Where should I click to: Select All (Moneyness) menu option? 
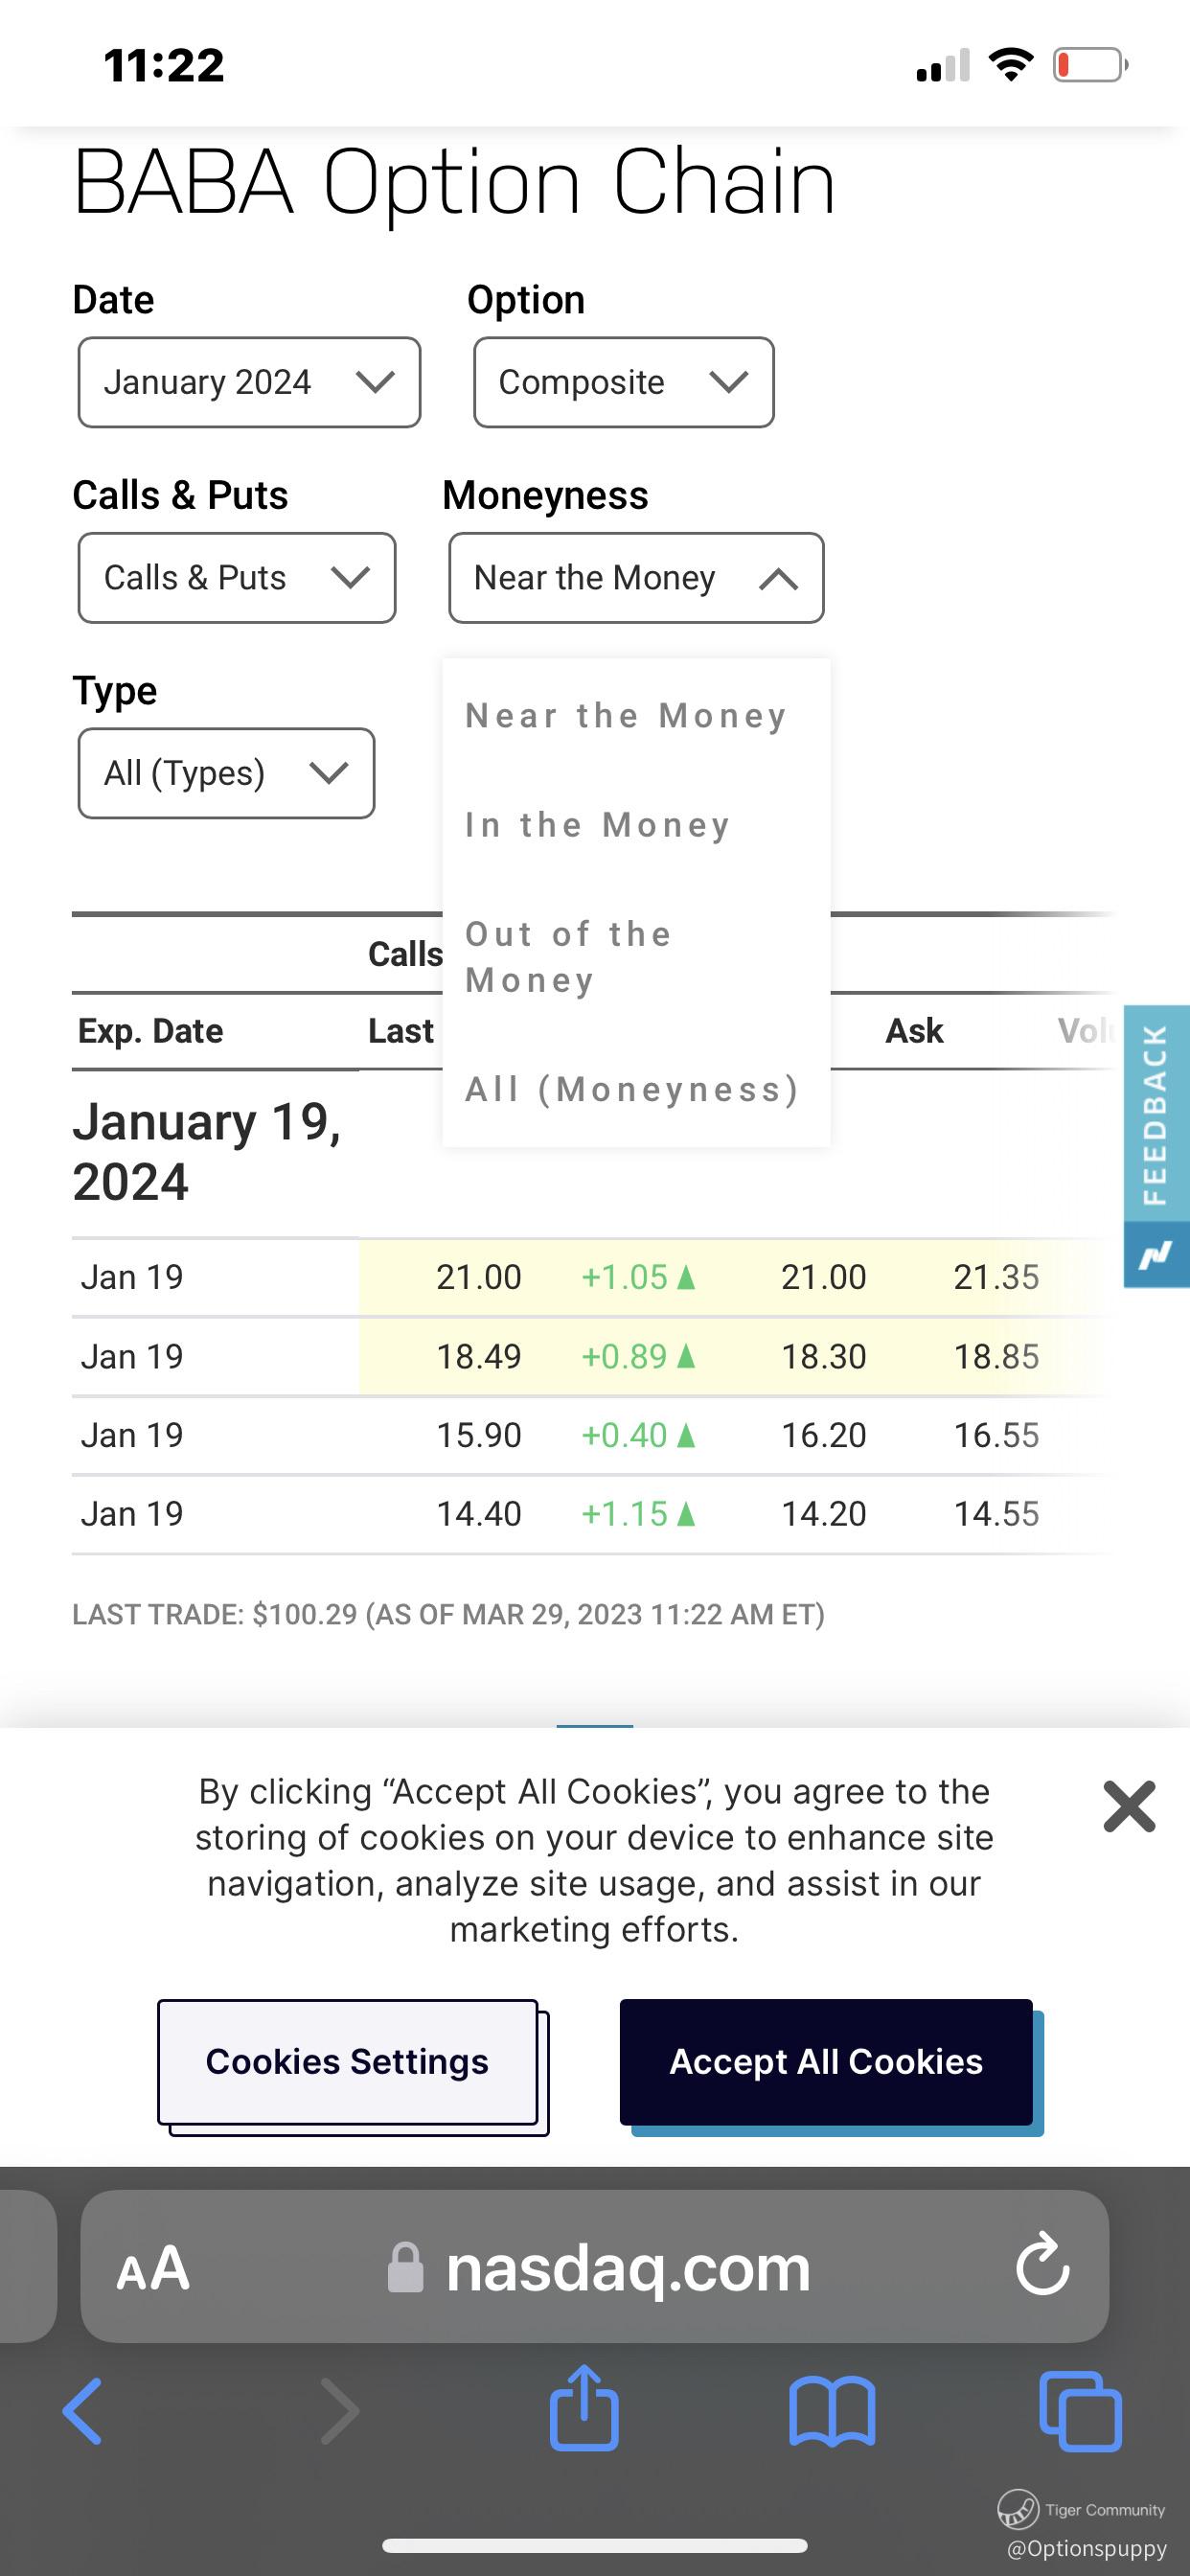point(632,1089)
